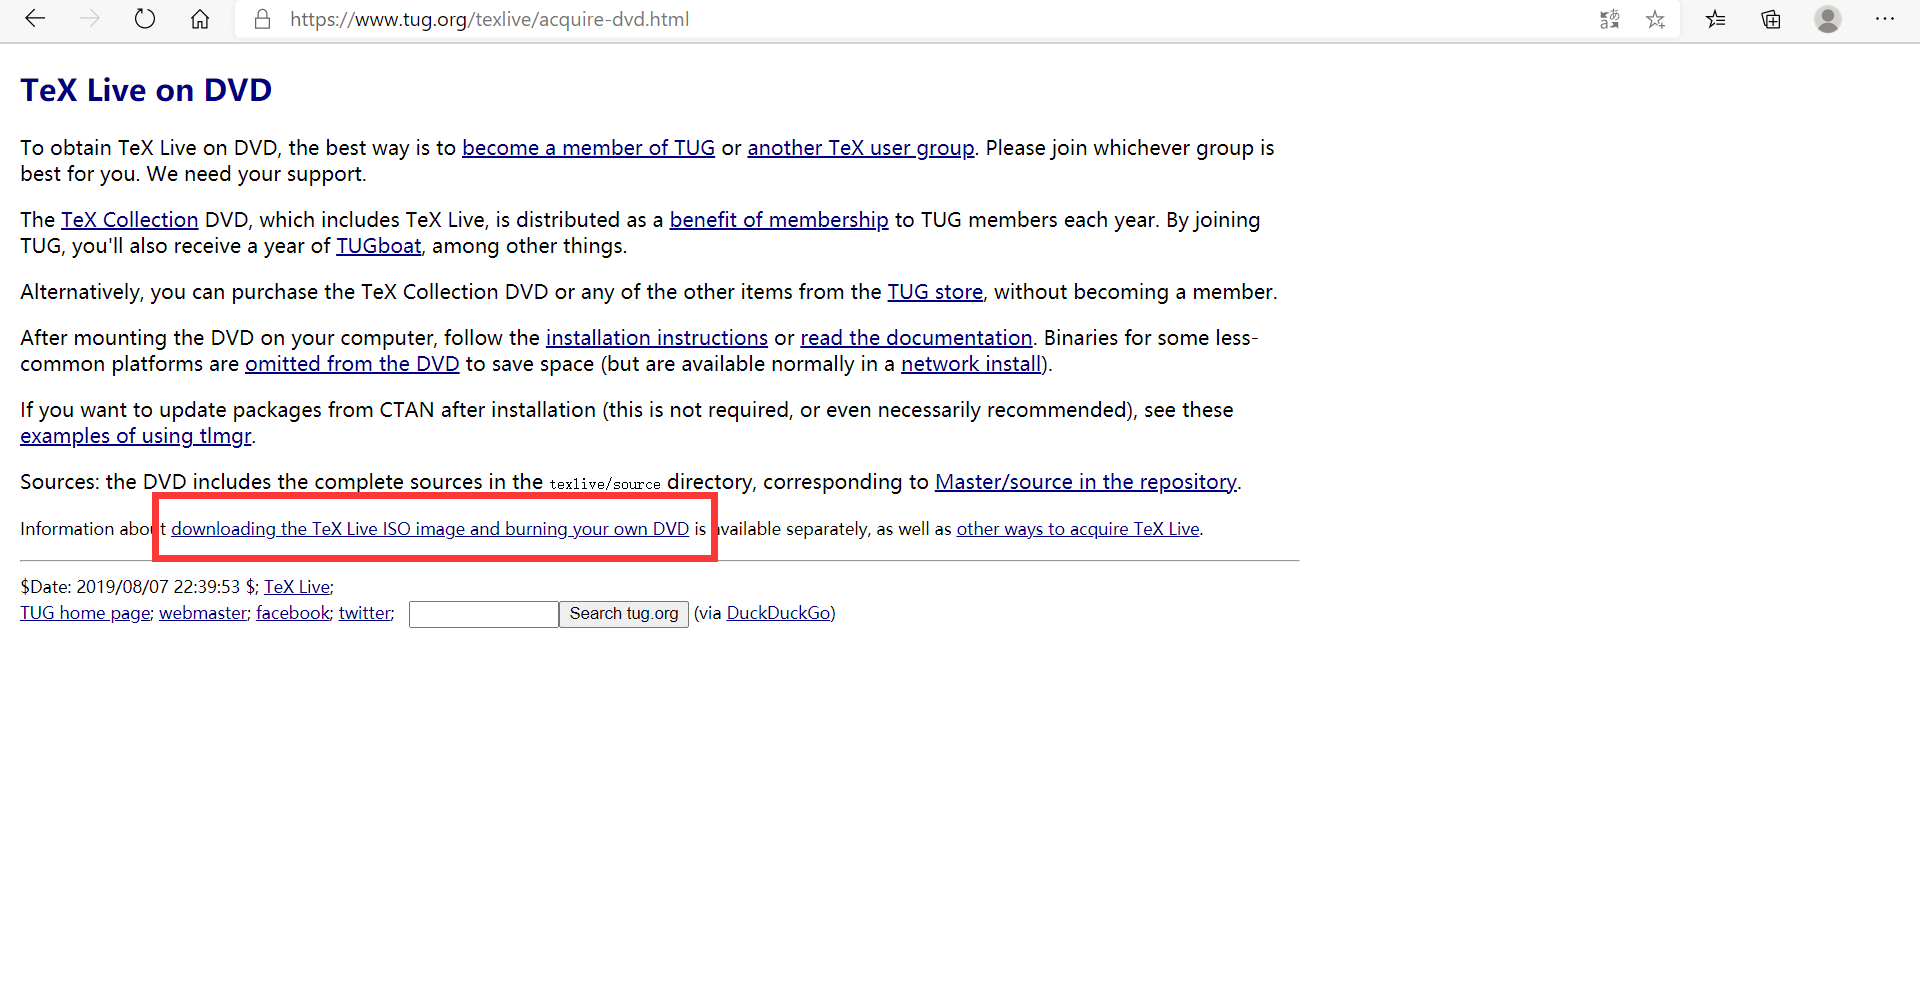Open the browser home page
1920x985 pixels.
click(200, 19)
